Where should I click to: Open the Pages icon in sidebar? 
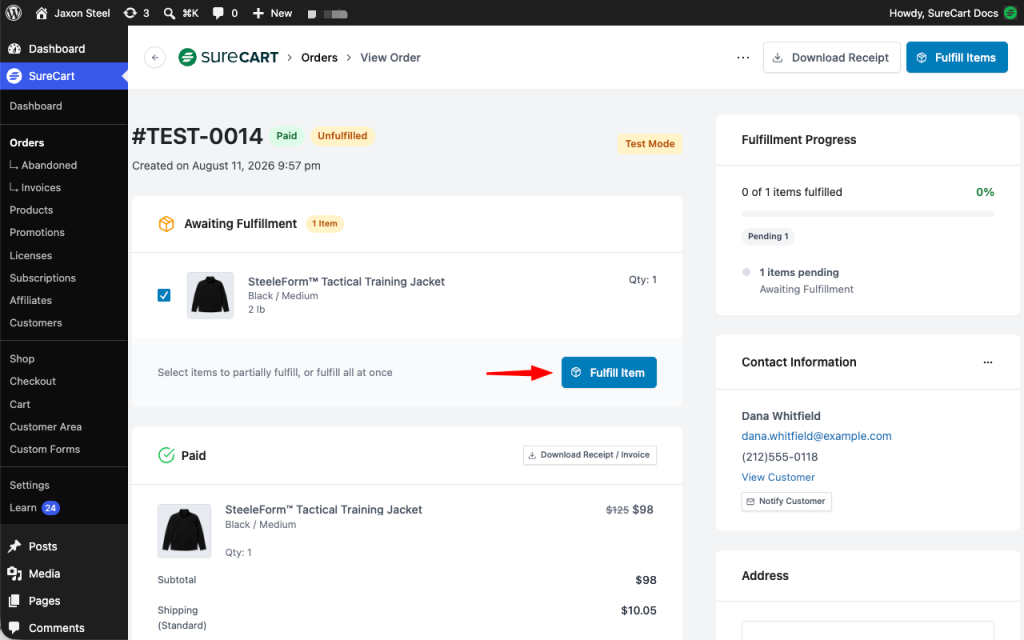coord(14,601)
